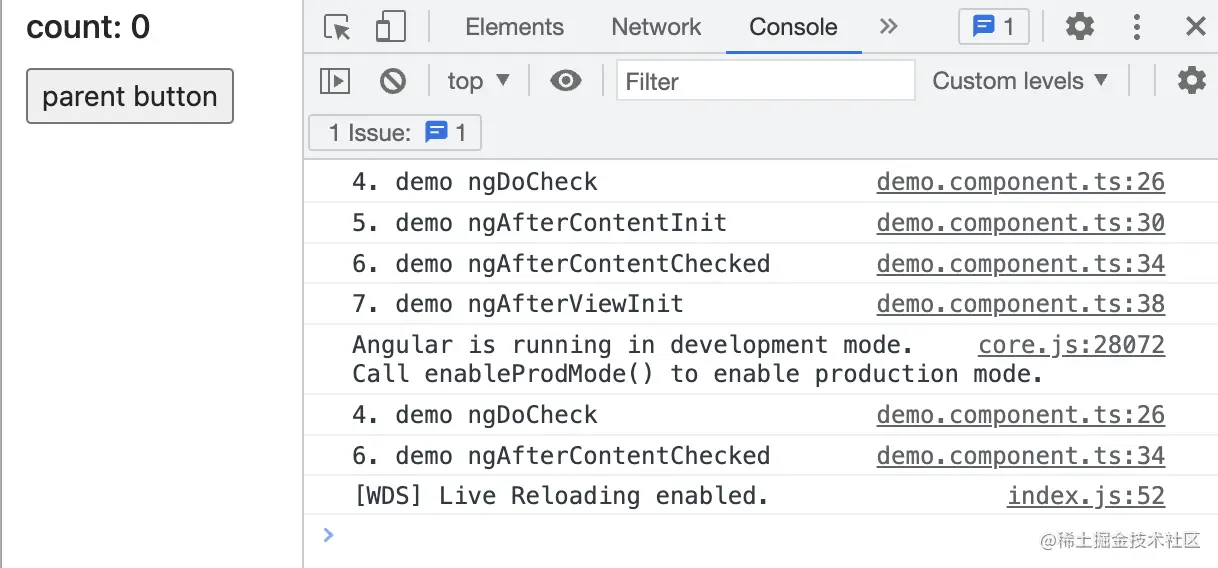
Task: Open the three-dot DevTools menu
Action: pos(1137,27)
